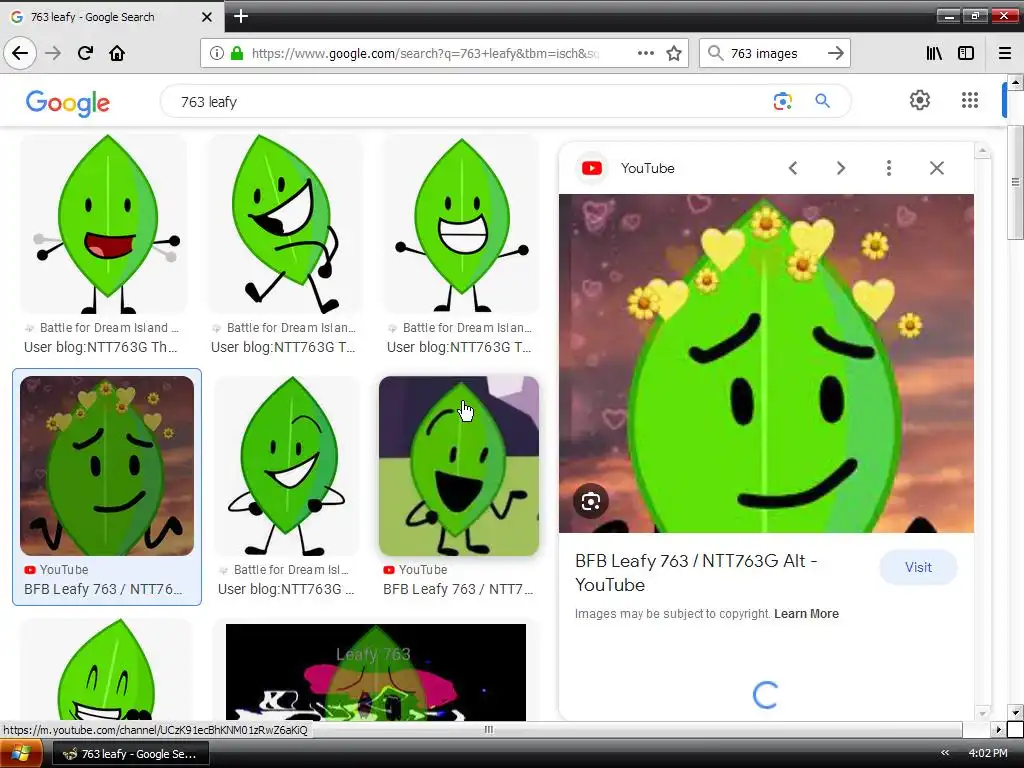Screen dimensions: 1024x768
Task: Open BFB Leafy 763 / NTT763G Alt title
Action: click(696, 573)
